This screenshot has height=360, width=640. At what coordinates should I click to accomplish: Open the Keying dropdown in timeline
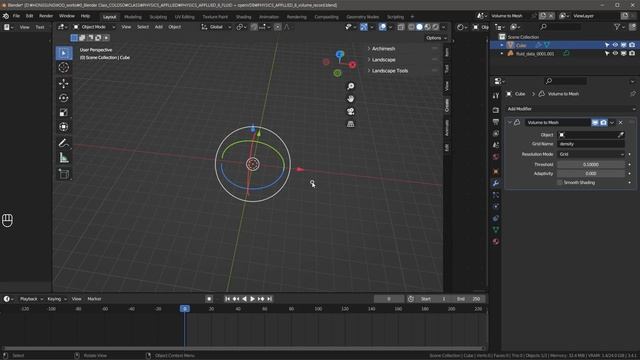click(x=56, y=299)
